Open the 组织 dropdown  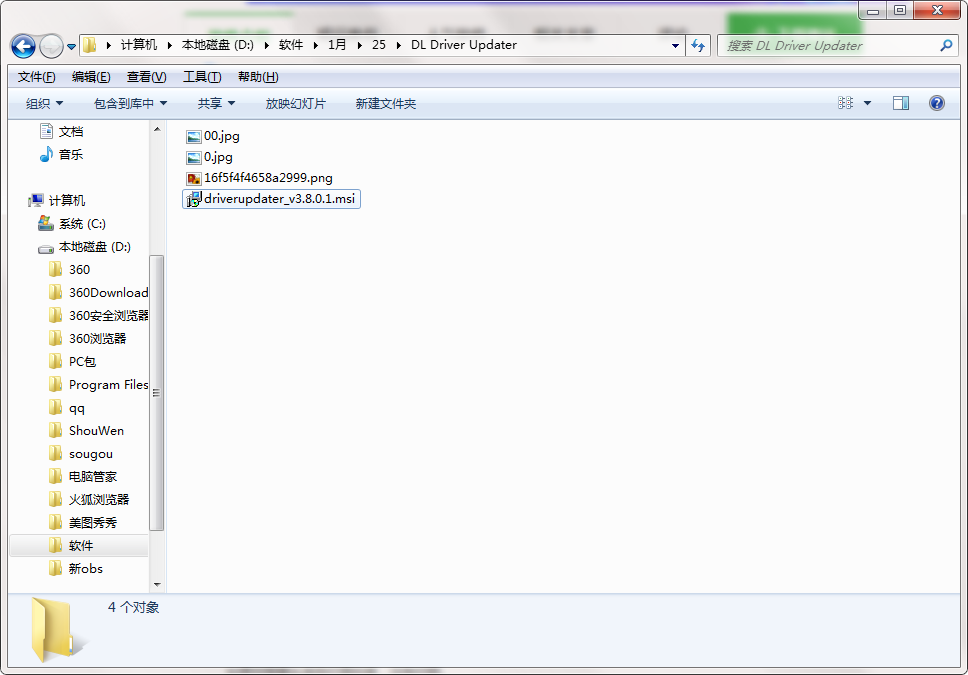[x=44, y=104]
